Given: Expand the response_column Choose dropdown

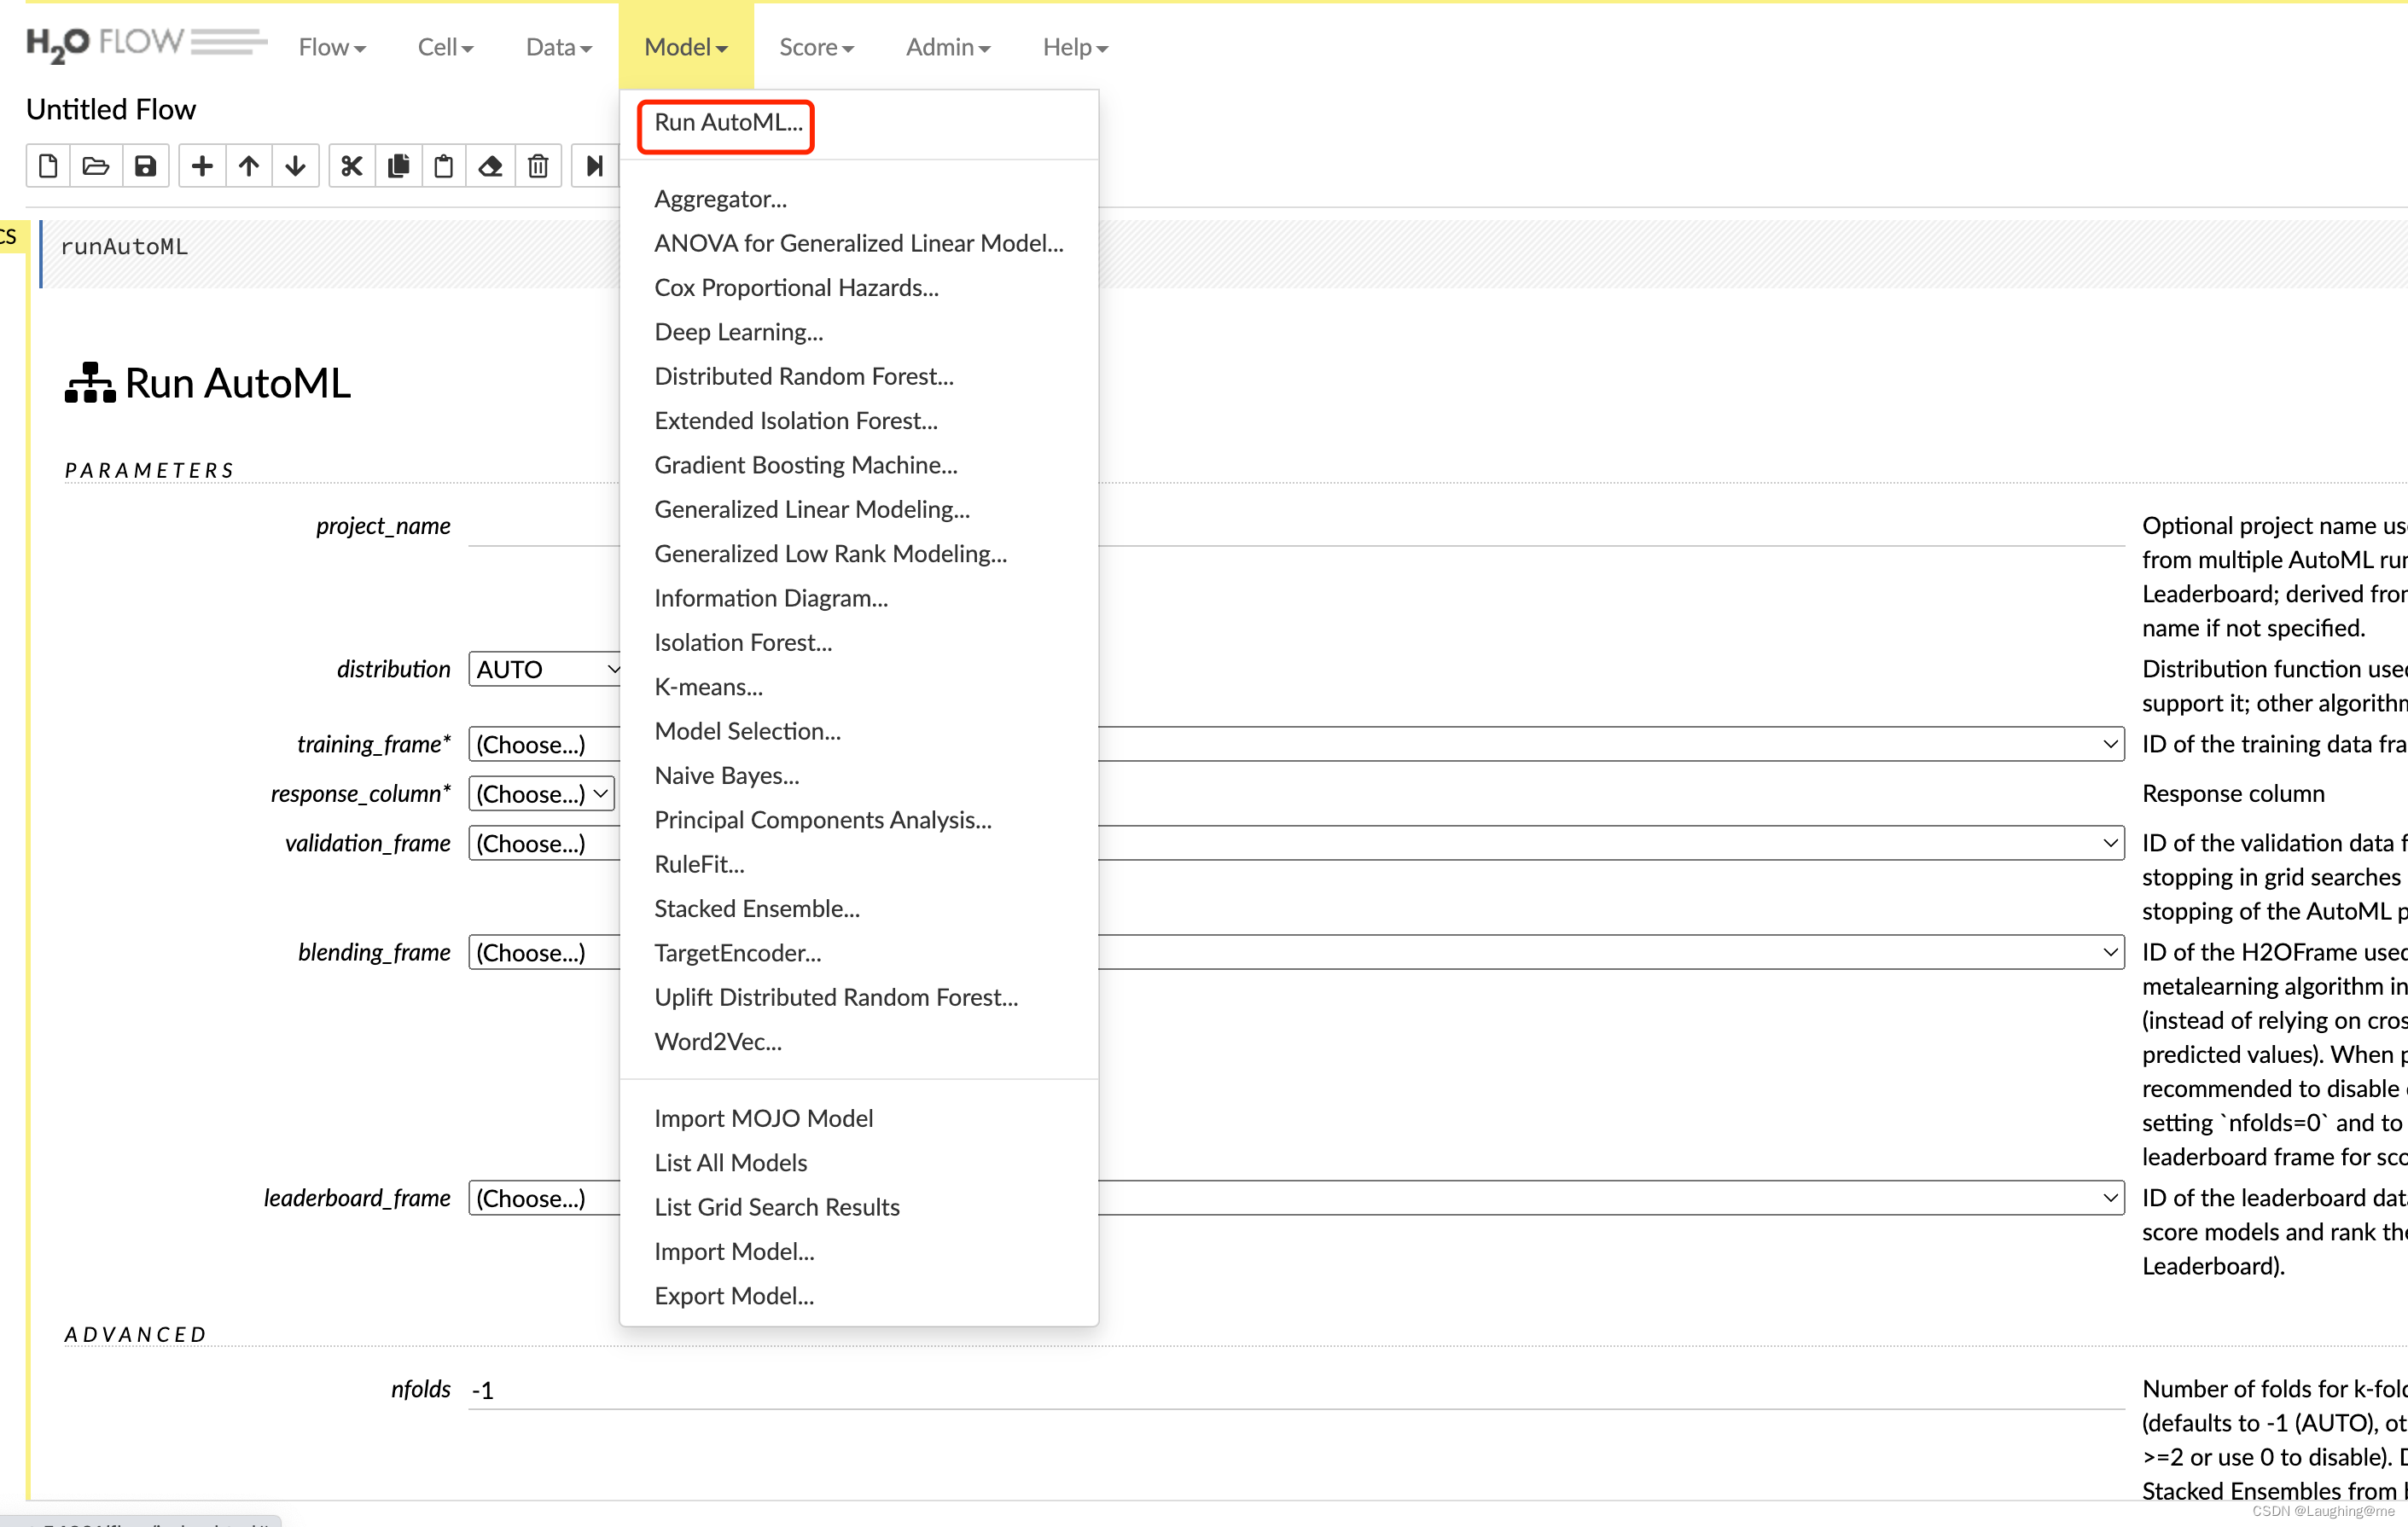Looking at the screenshot, I should (x=541, y=794).
